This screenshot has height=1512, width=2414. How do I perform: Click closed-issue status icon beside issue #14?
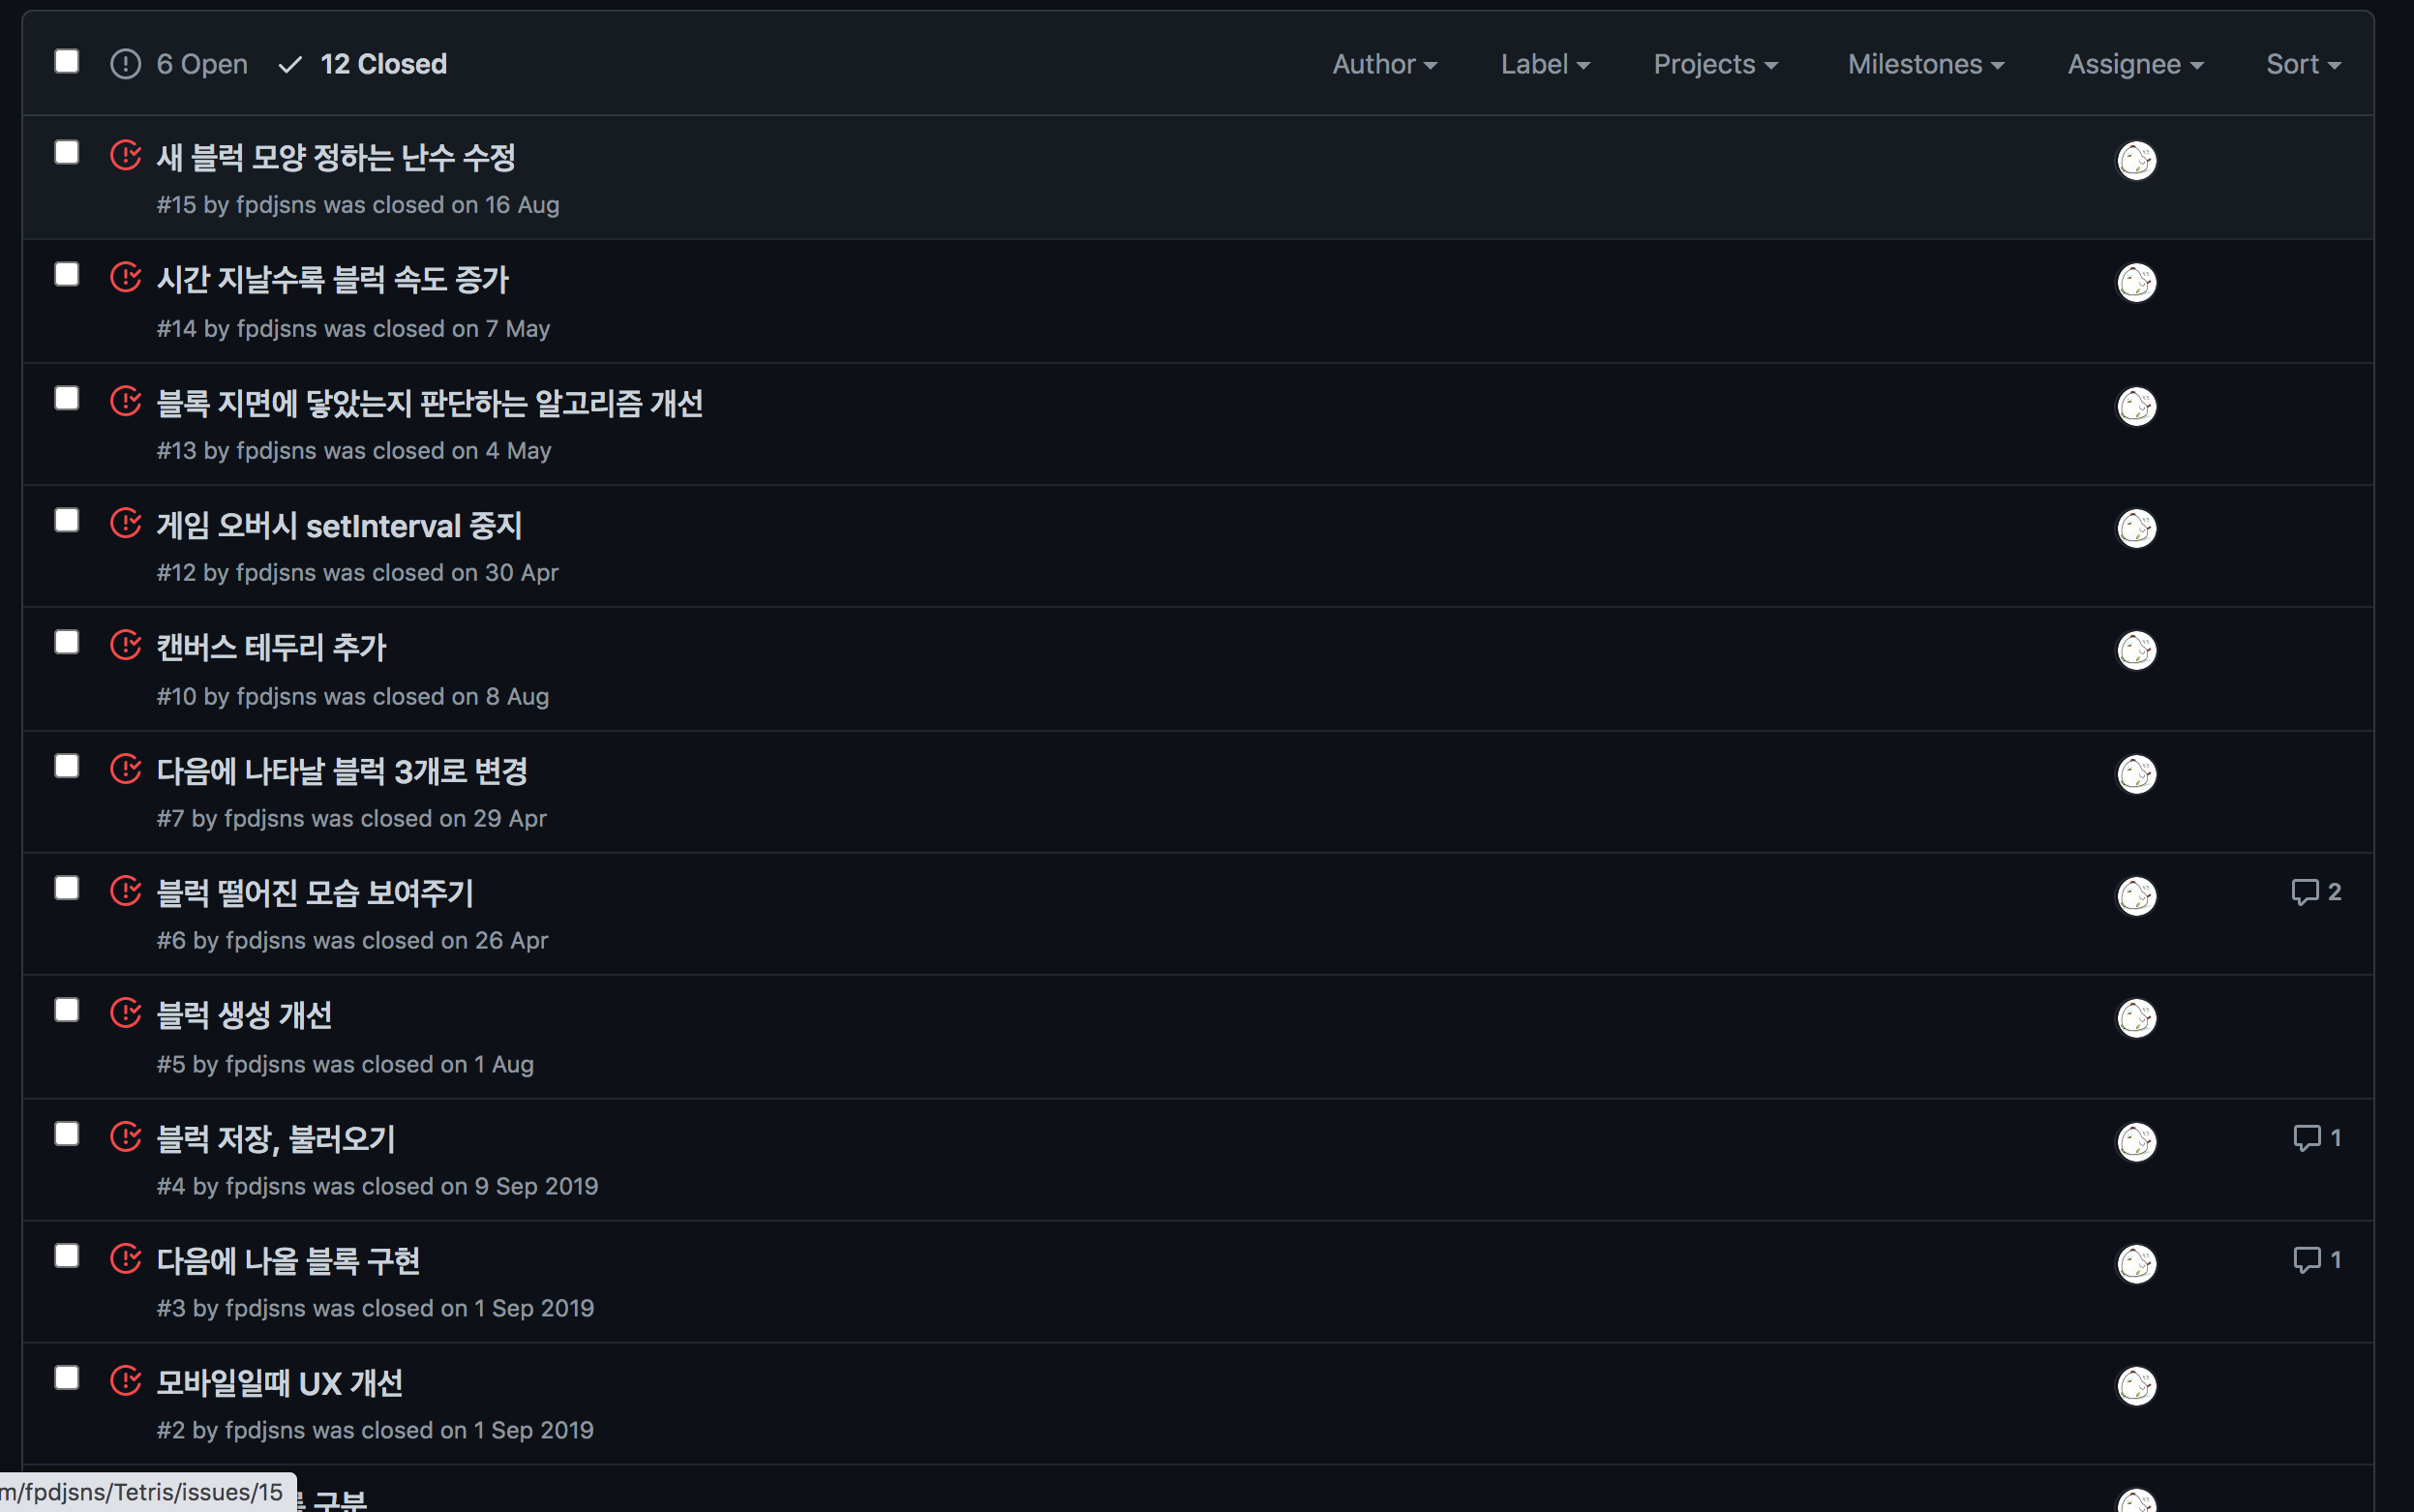tap(125, 277)
